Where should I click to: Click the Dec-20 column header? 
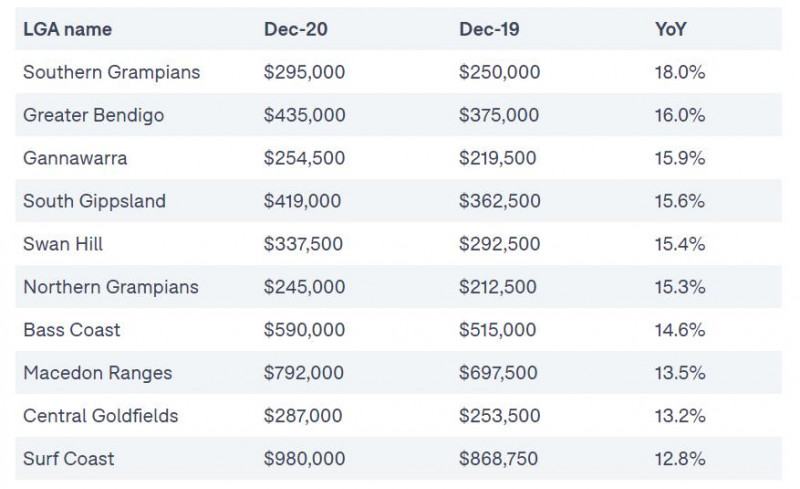tap(295, 29)
